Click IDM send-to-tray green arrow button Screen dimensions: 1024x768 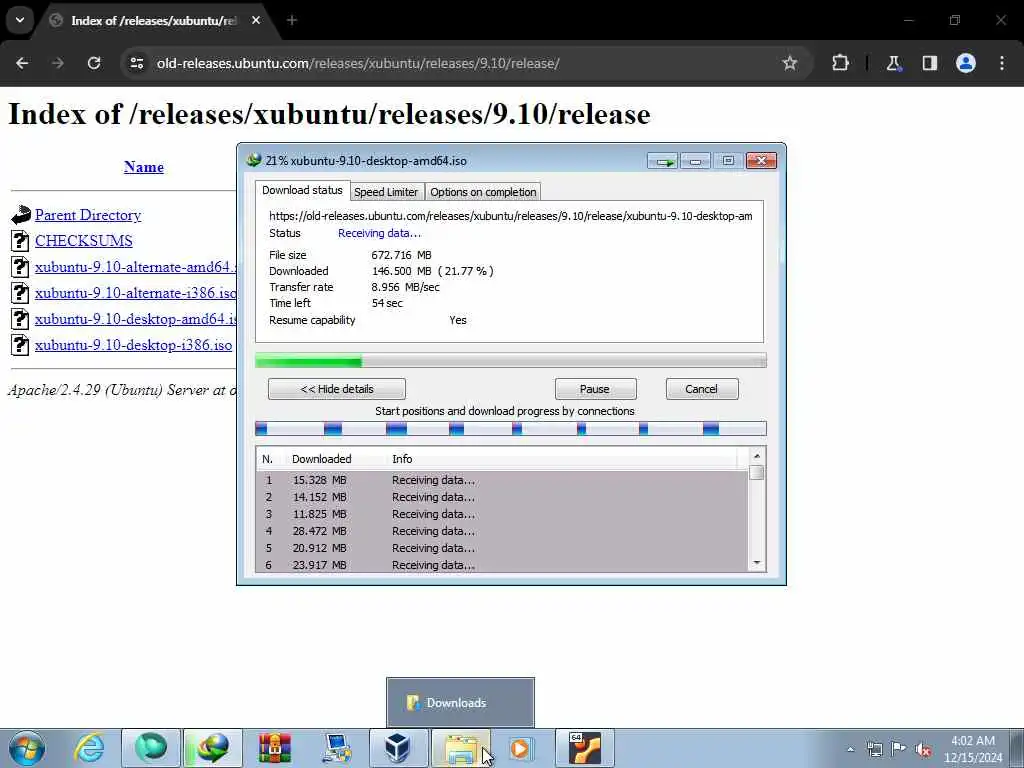664,161
